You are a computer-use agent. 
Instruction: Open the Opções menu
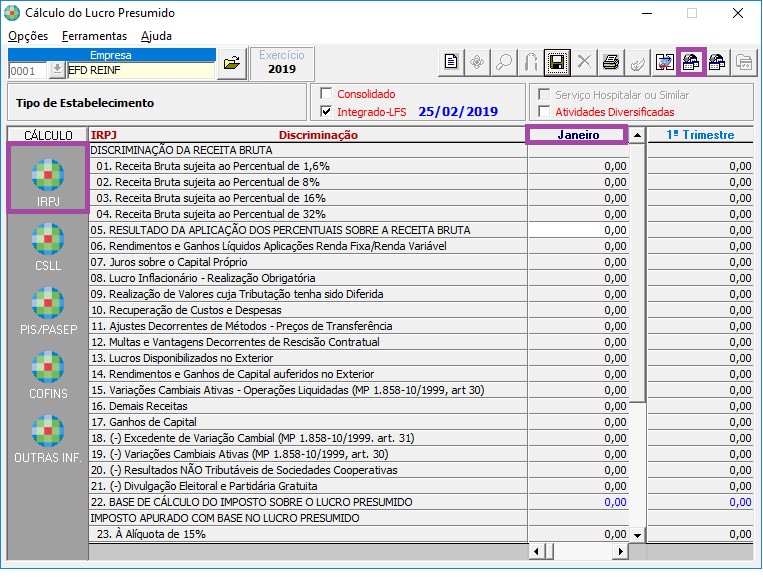[x=28, y=36]
